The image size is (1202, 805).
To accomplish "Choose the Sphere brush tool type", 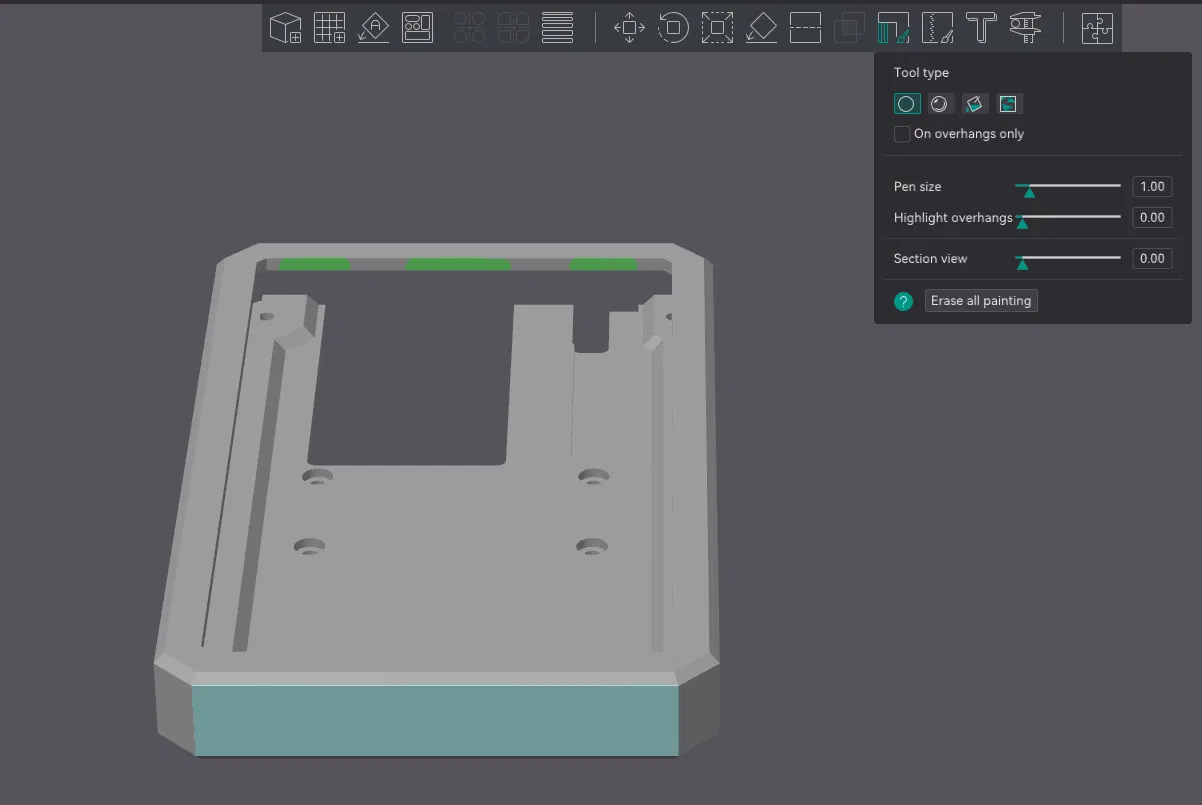I will click(940, 103).
